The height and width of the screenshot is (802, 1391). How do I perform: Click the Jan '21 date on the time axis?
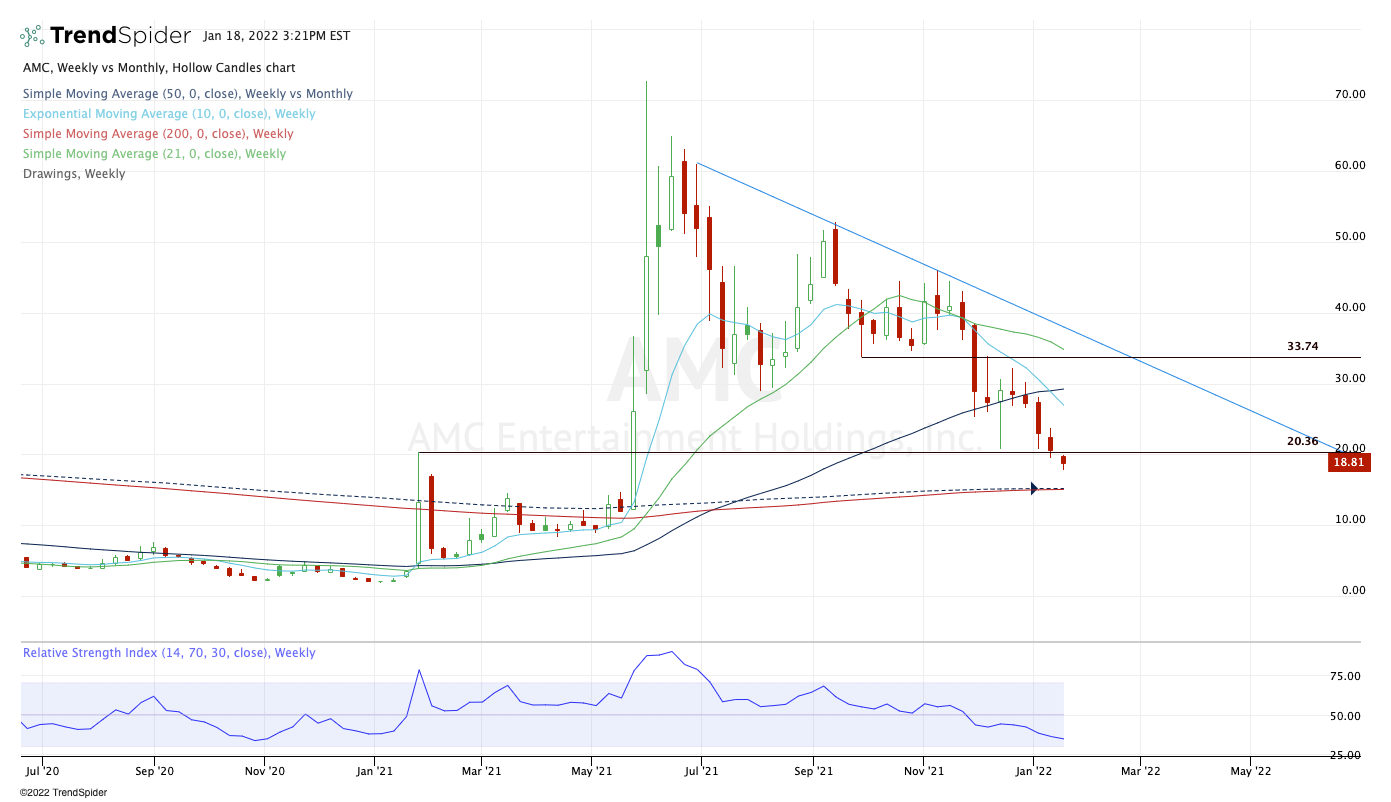[374, 771]
